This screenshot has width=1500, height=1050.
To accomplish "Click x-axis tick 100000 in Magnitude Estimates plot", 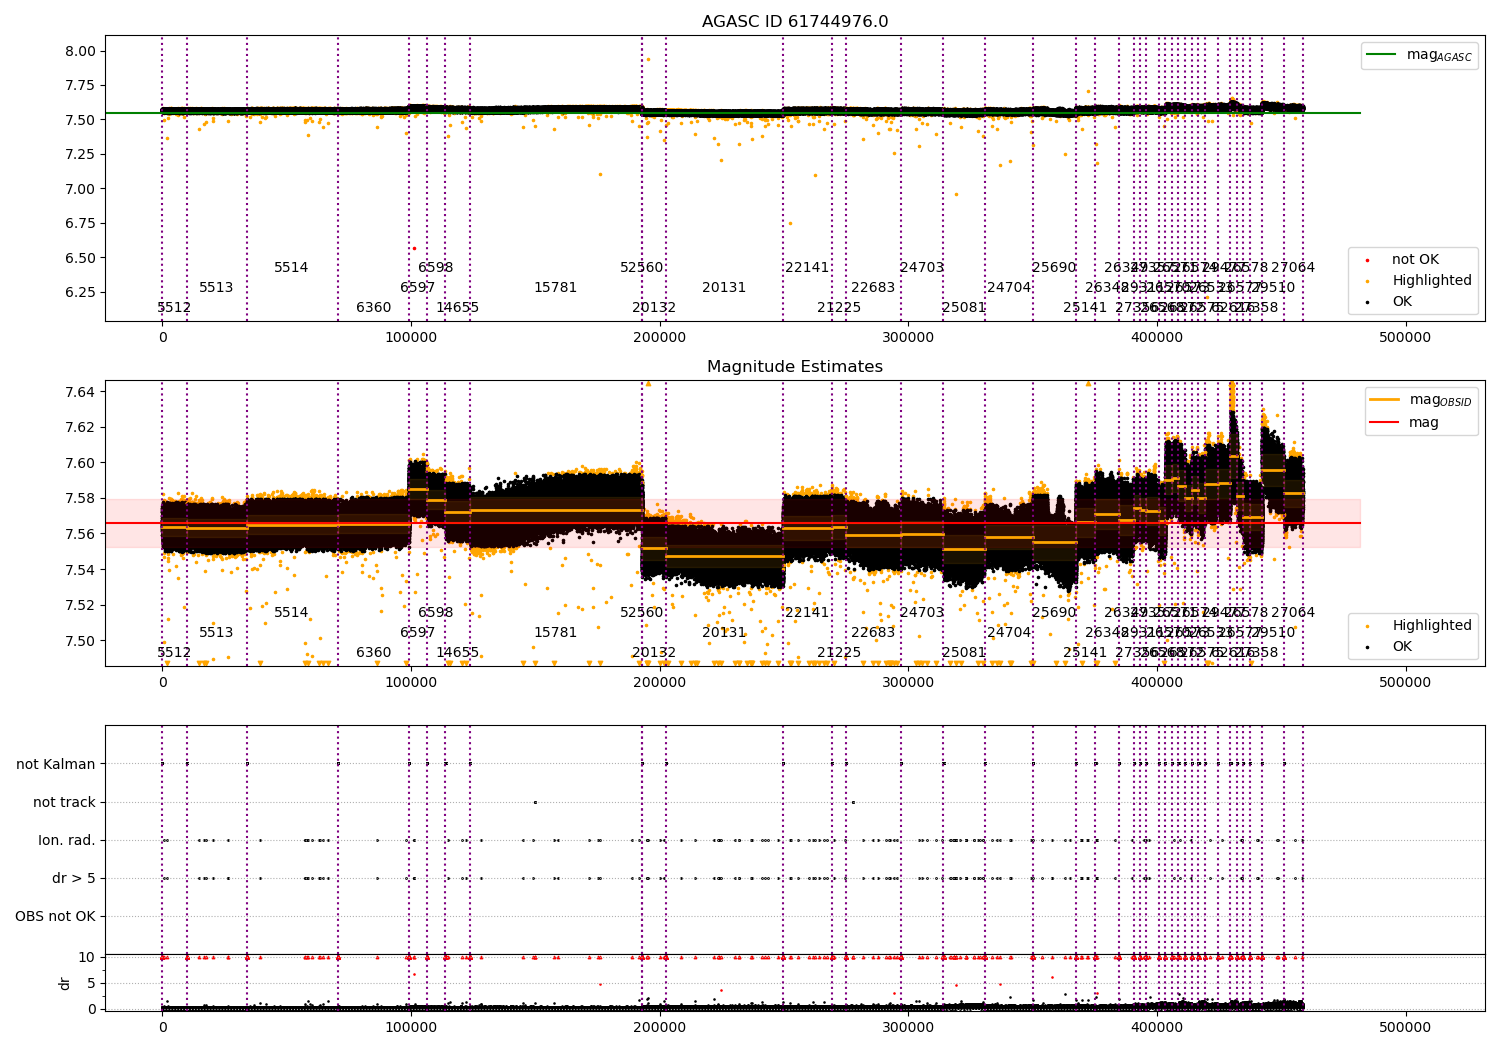I will [x=411, y=683].
